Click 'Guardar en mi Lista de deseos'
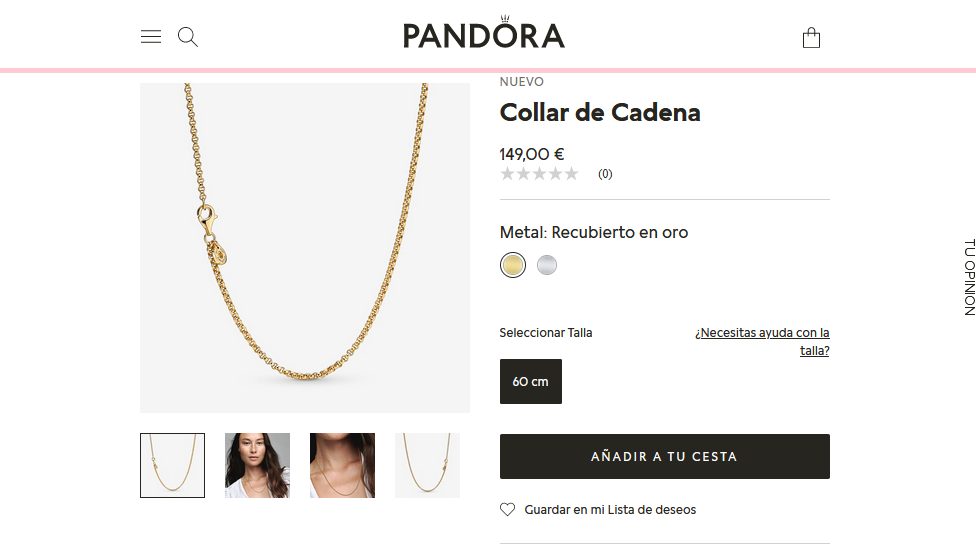The image size is (976, 551). [610, 509]
